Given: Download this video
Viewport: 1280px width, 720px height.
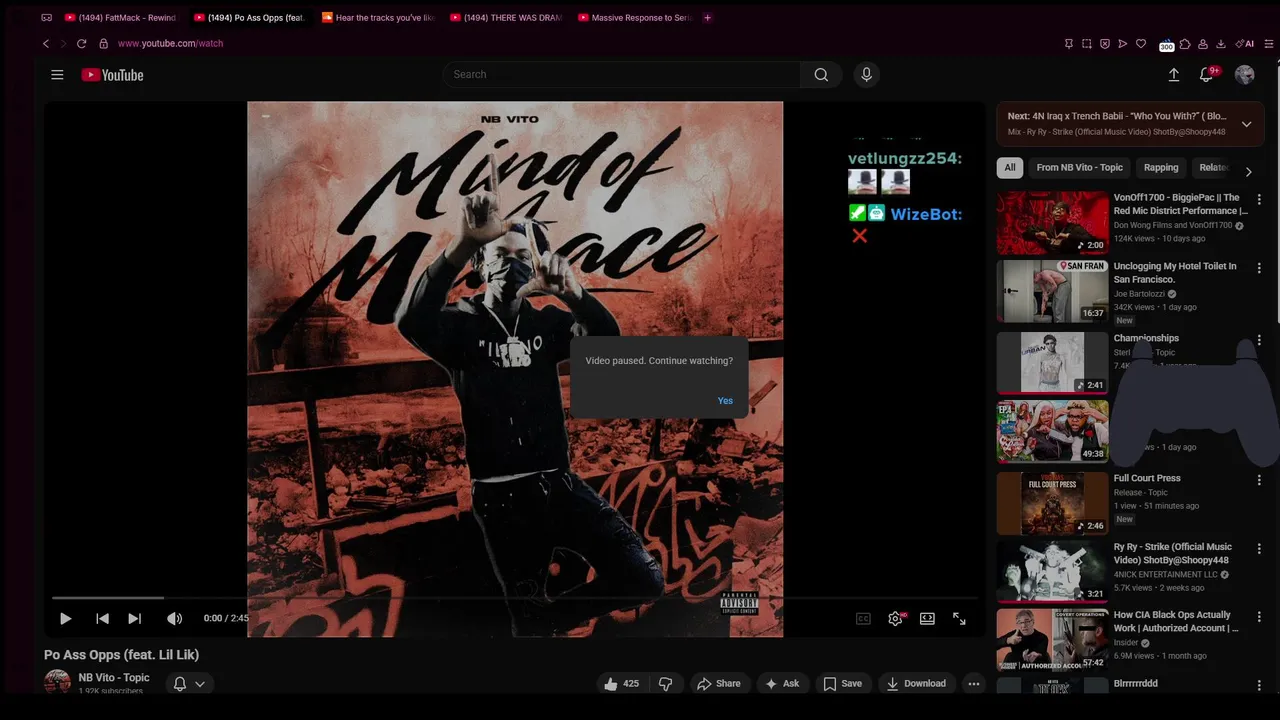Looking at the screenshot, I should [916, 684].
